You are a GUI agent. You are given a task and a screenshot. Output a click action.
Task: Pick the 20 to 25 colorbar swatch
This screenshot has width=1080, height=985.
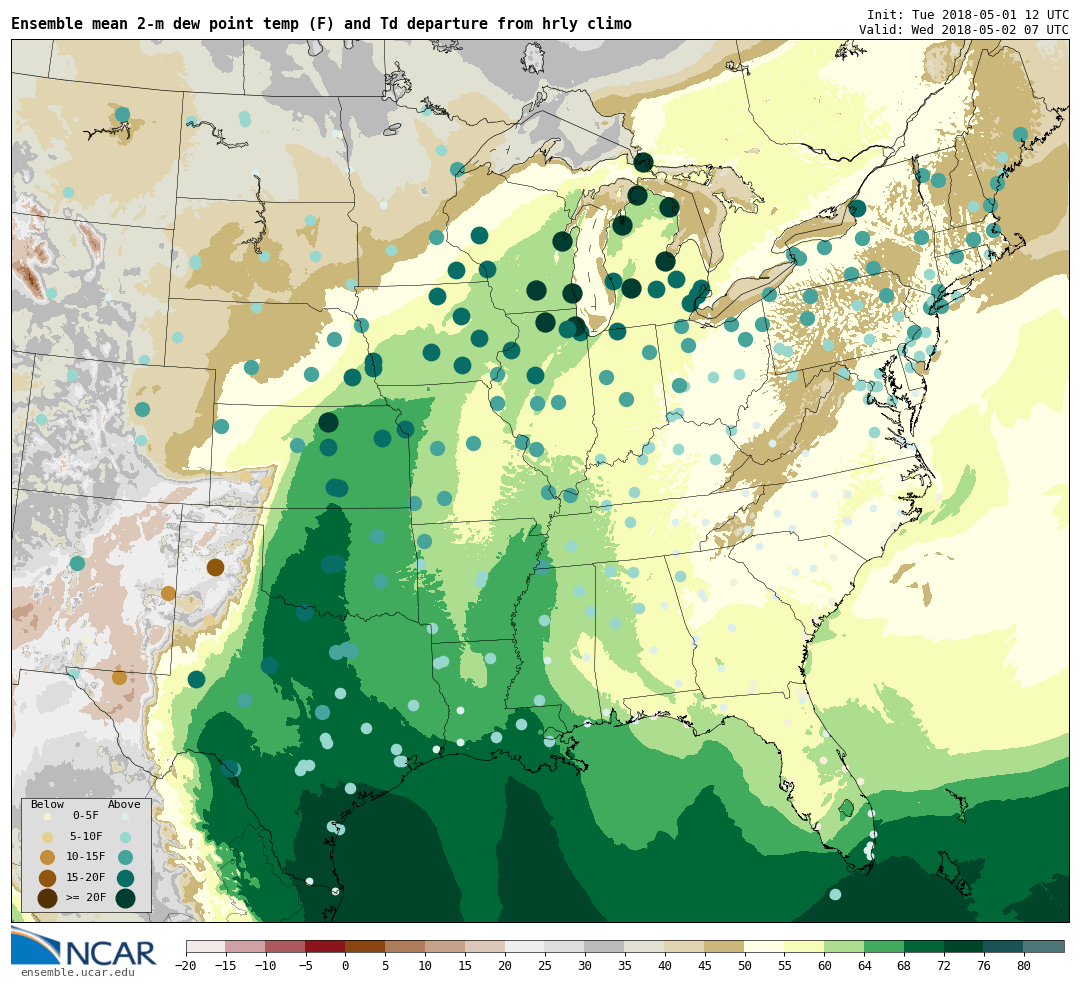[526, 947]
